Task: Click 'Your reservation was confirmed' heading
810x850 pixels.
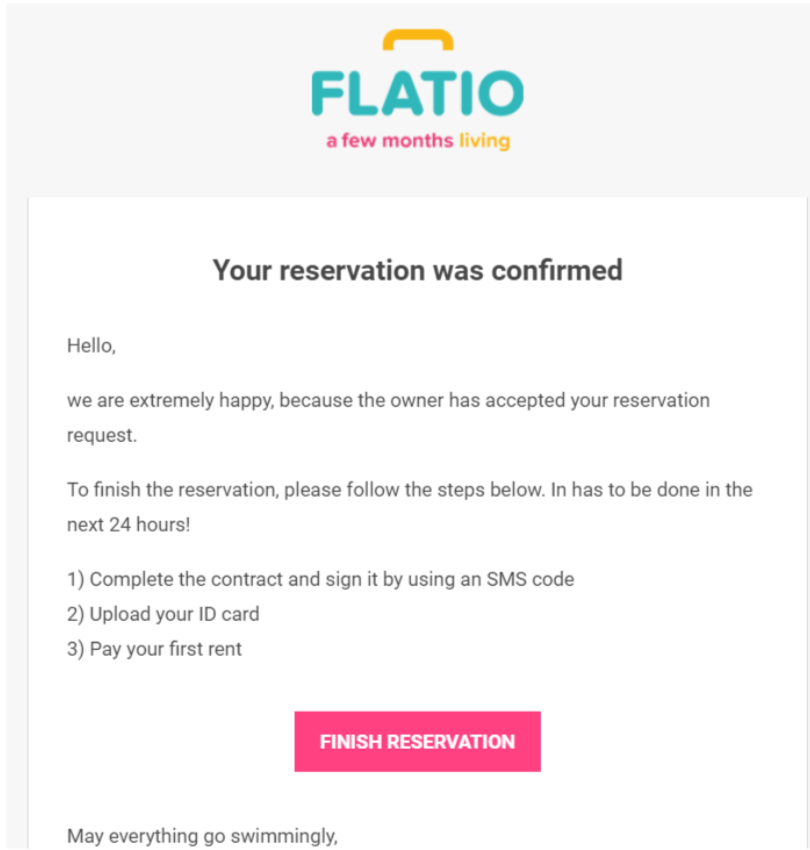Action: (417, 270)
